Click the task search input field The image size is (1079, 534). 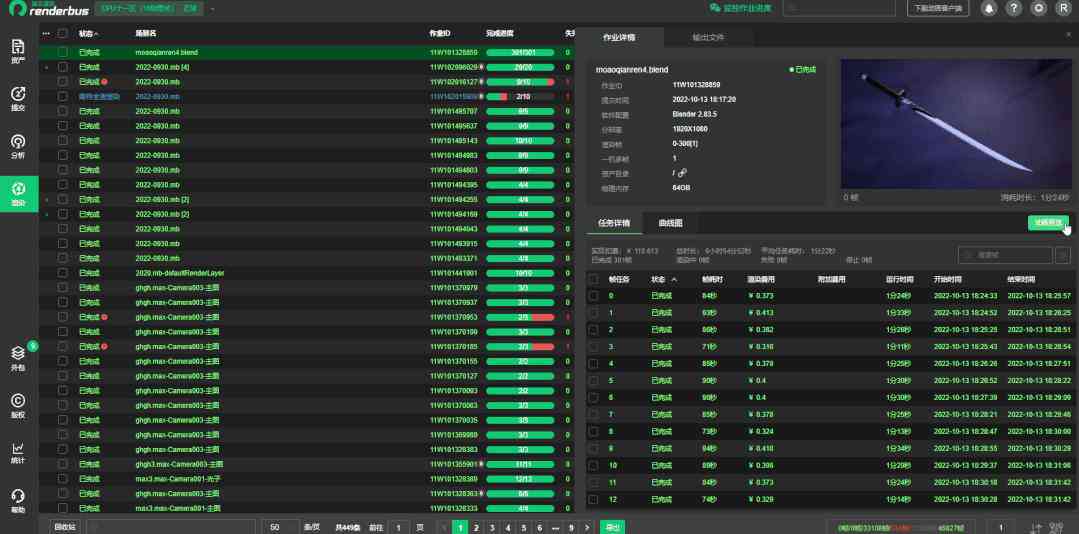tap(1005, 255)
